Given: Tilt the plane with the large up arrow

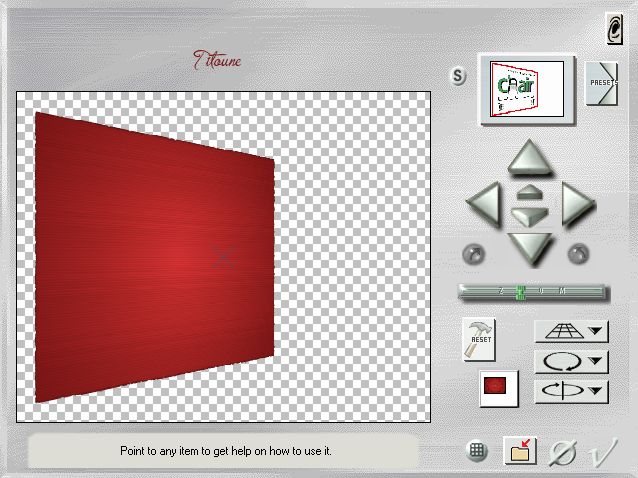Looking at the screenshot, I should pyautogui.click(x=529, y=157).
